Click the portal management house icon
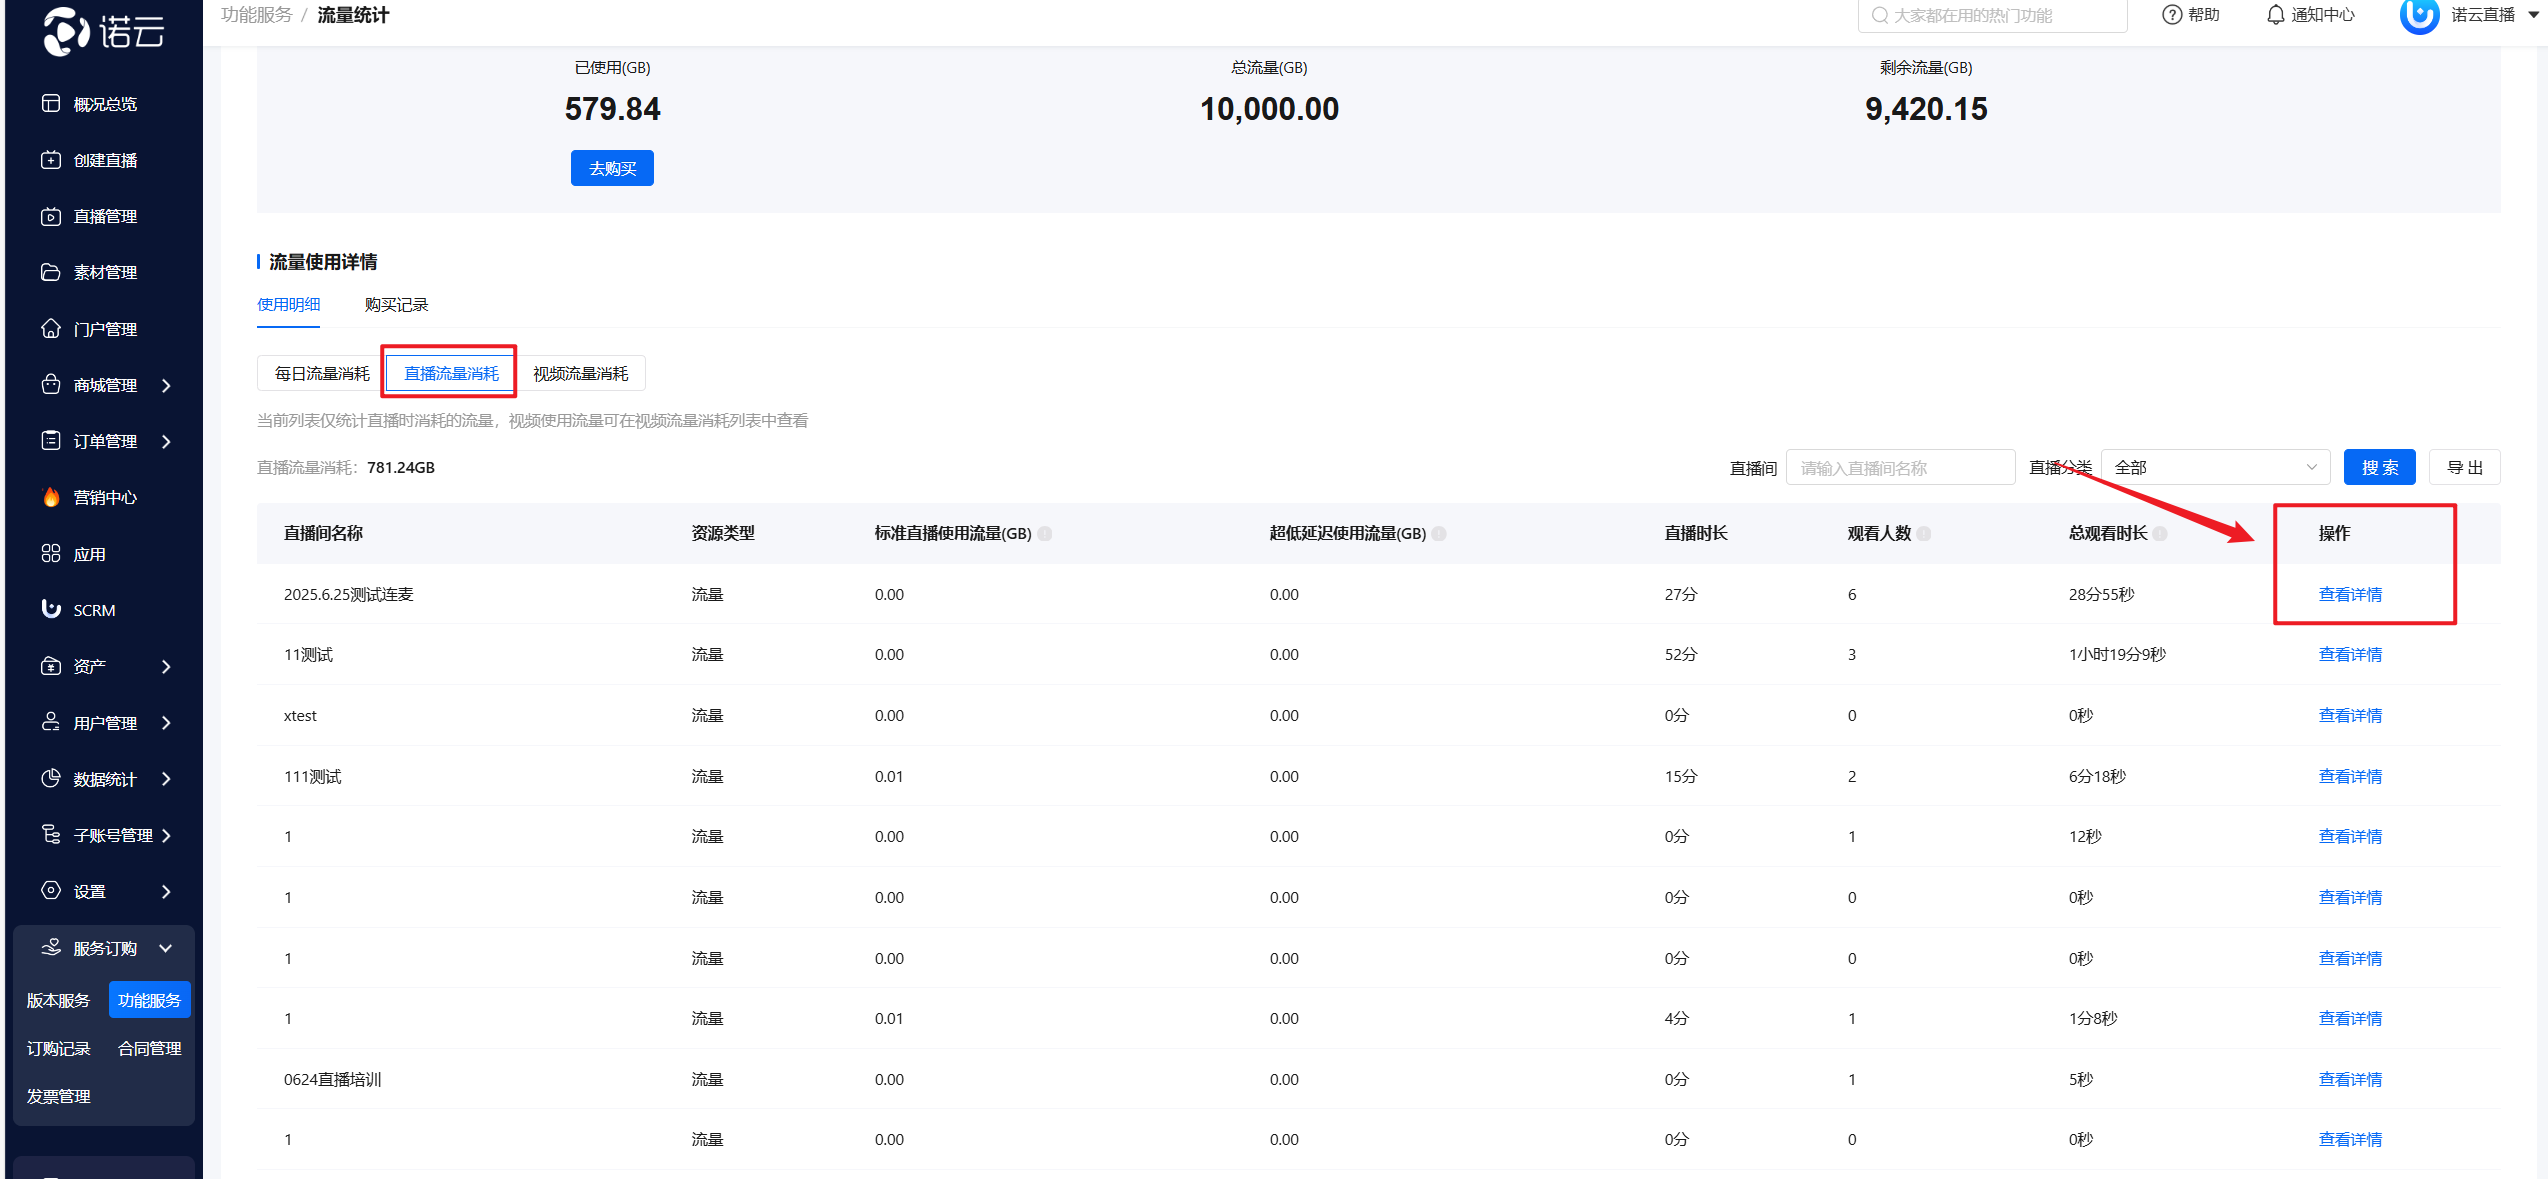This screenshot has height=1179, width=2548. [x=51, y=328]
